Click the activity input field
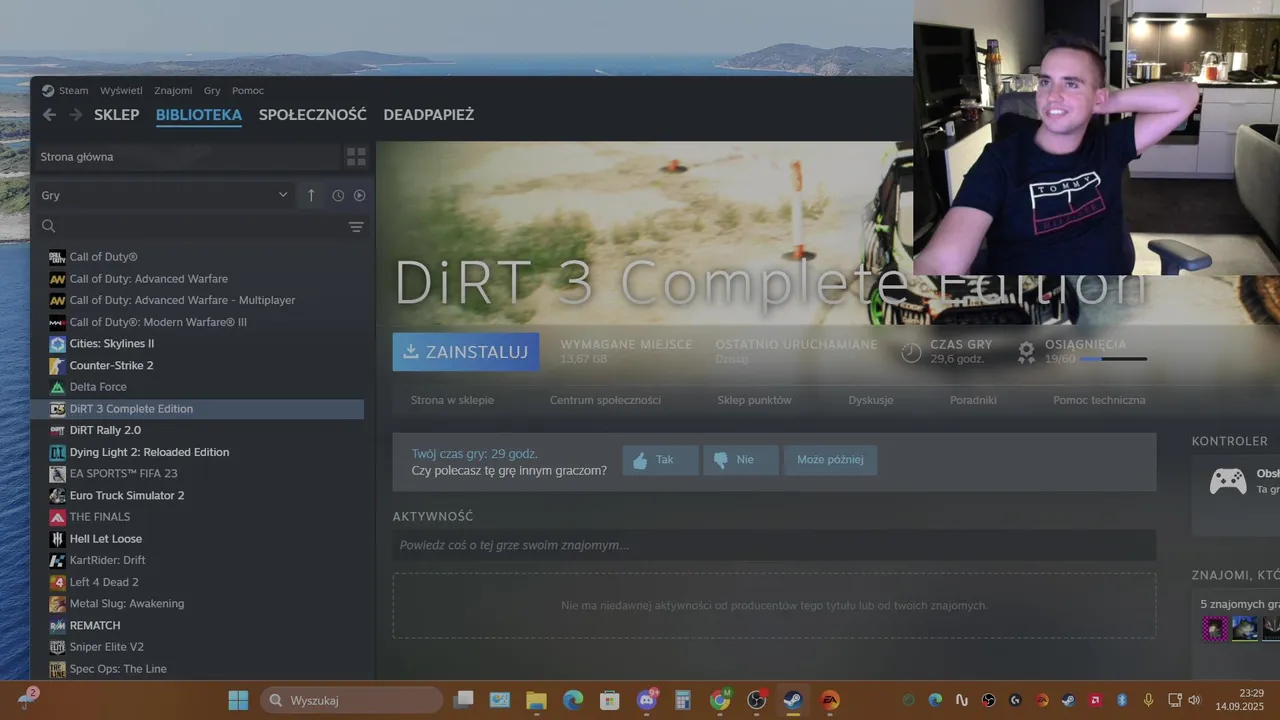Viewport: 1280px width, 720px height. (774, 545)
